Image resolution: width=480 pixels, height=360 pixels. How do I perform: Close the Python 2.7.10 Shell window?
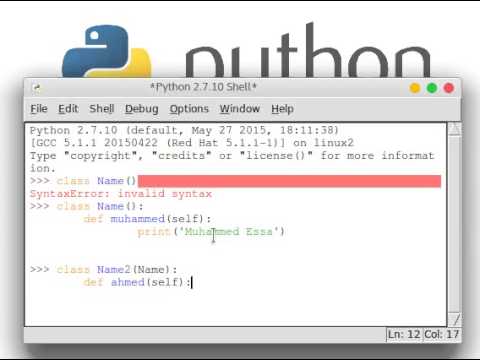[x=449, y=88]
